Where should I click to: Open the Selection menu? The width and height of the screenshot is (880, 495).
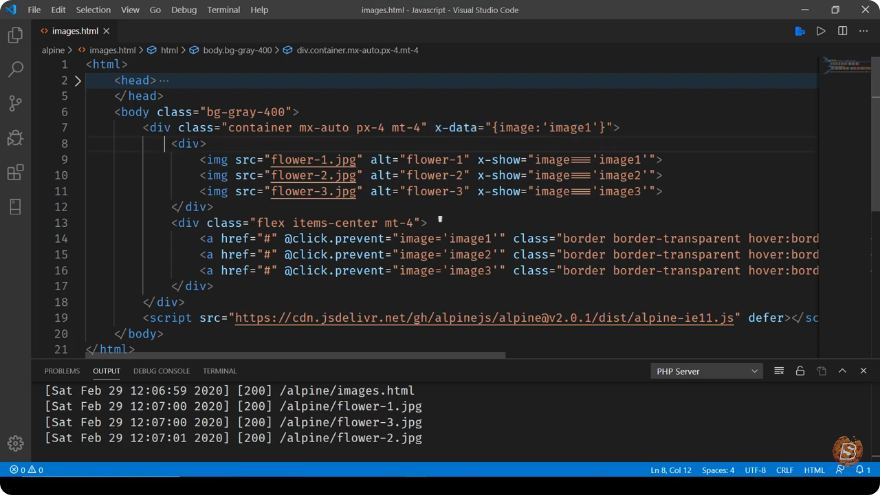[93, 10]
